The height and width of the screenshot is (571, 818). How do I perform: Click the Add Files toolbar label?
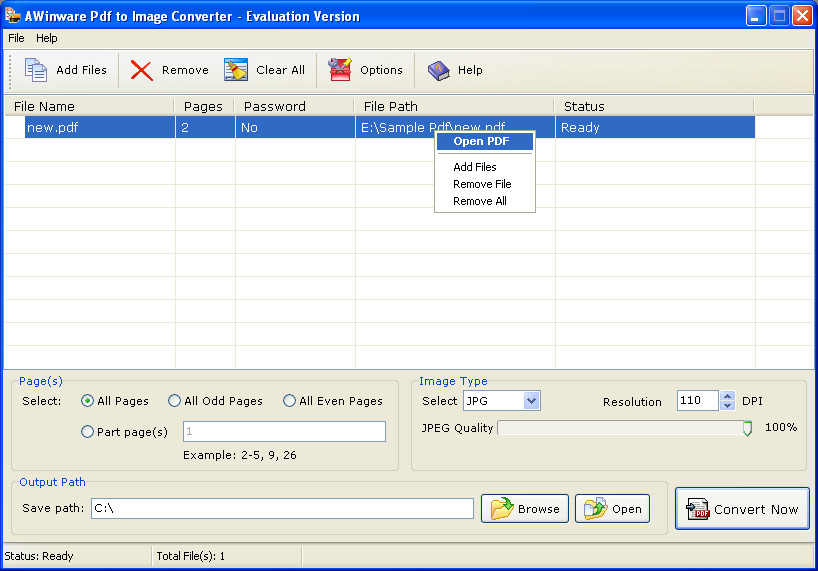[81, 70]
